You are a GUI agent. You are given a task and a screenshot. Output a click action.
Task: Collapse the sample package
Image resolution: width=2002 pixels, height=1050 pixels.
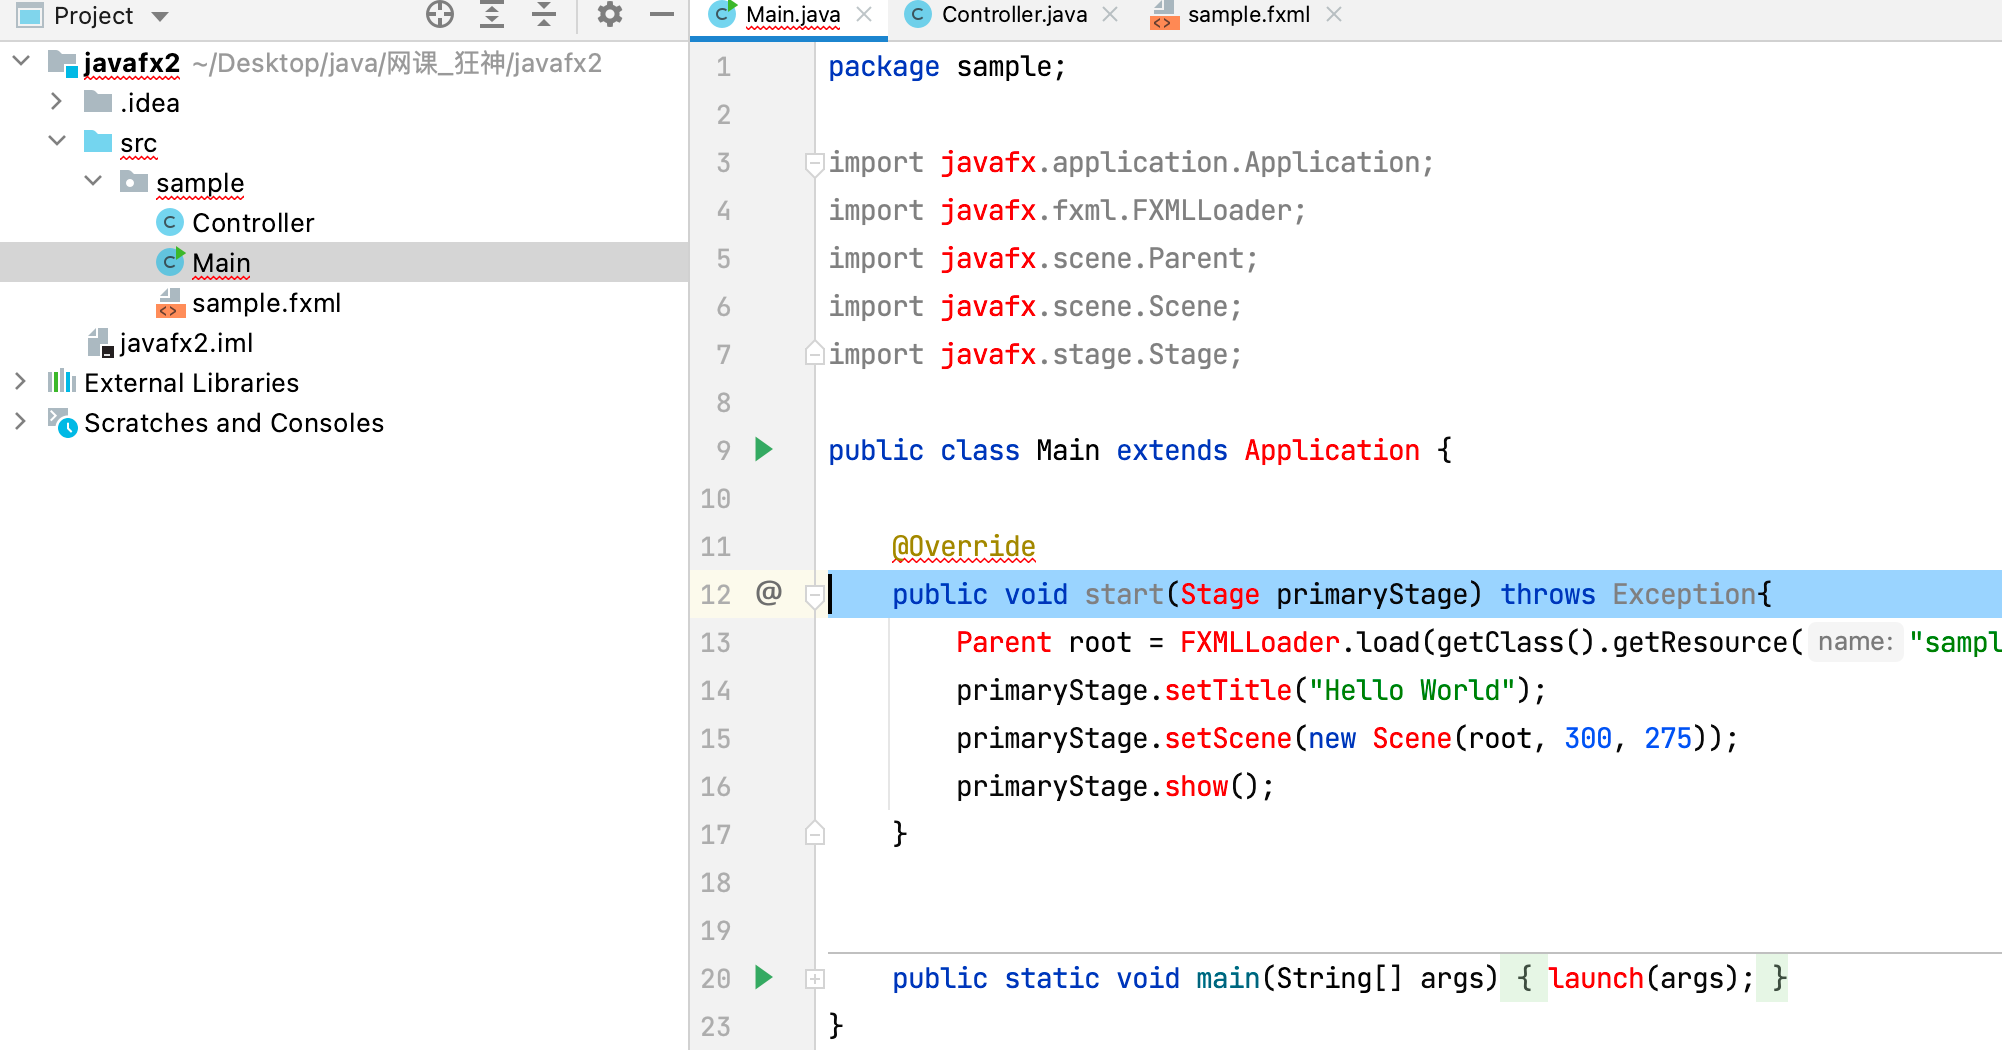point(93,182)
